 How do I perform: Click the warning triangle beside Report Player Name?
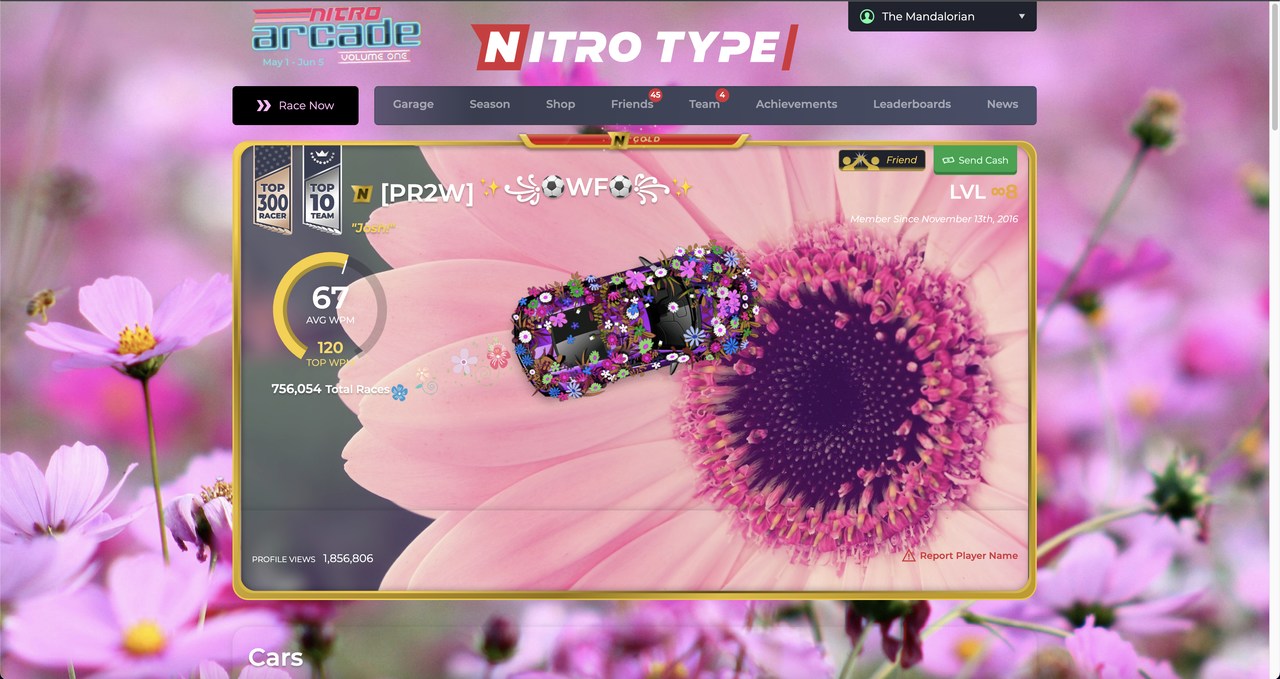[x=908, y=556]
